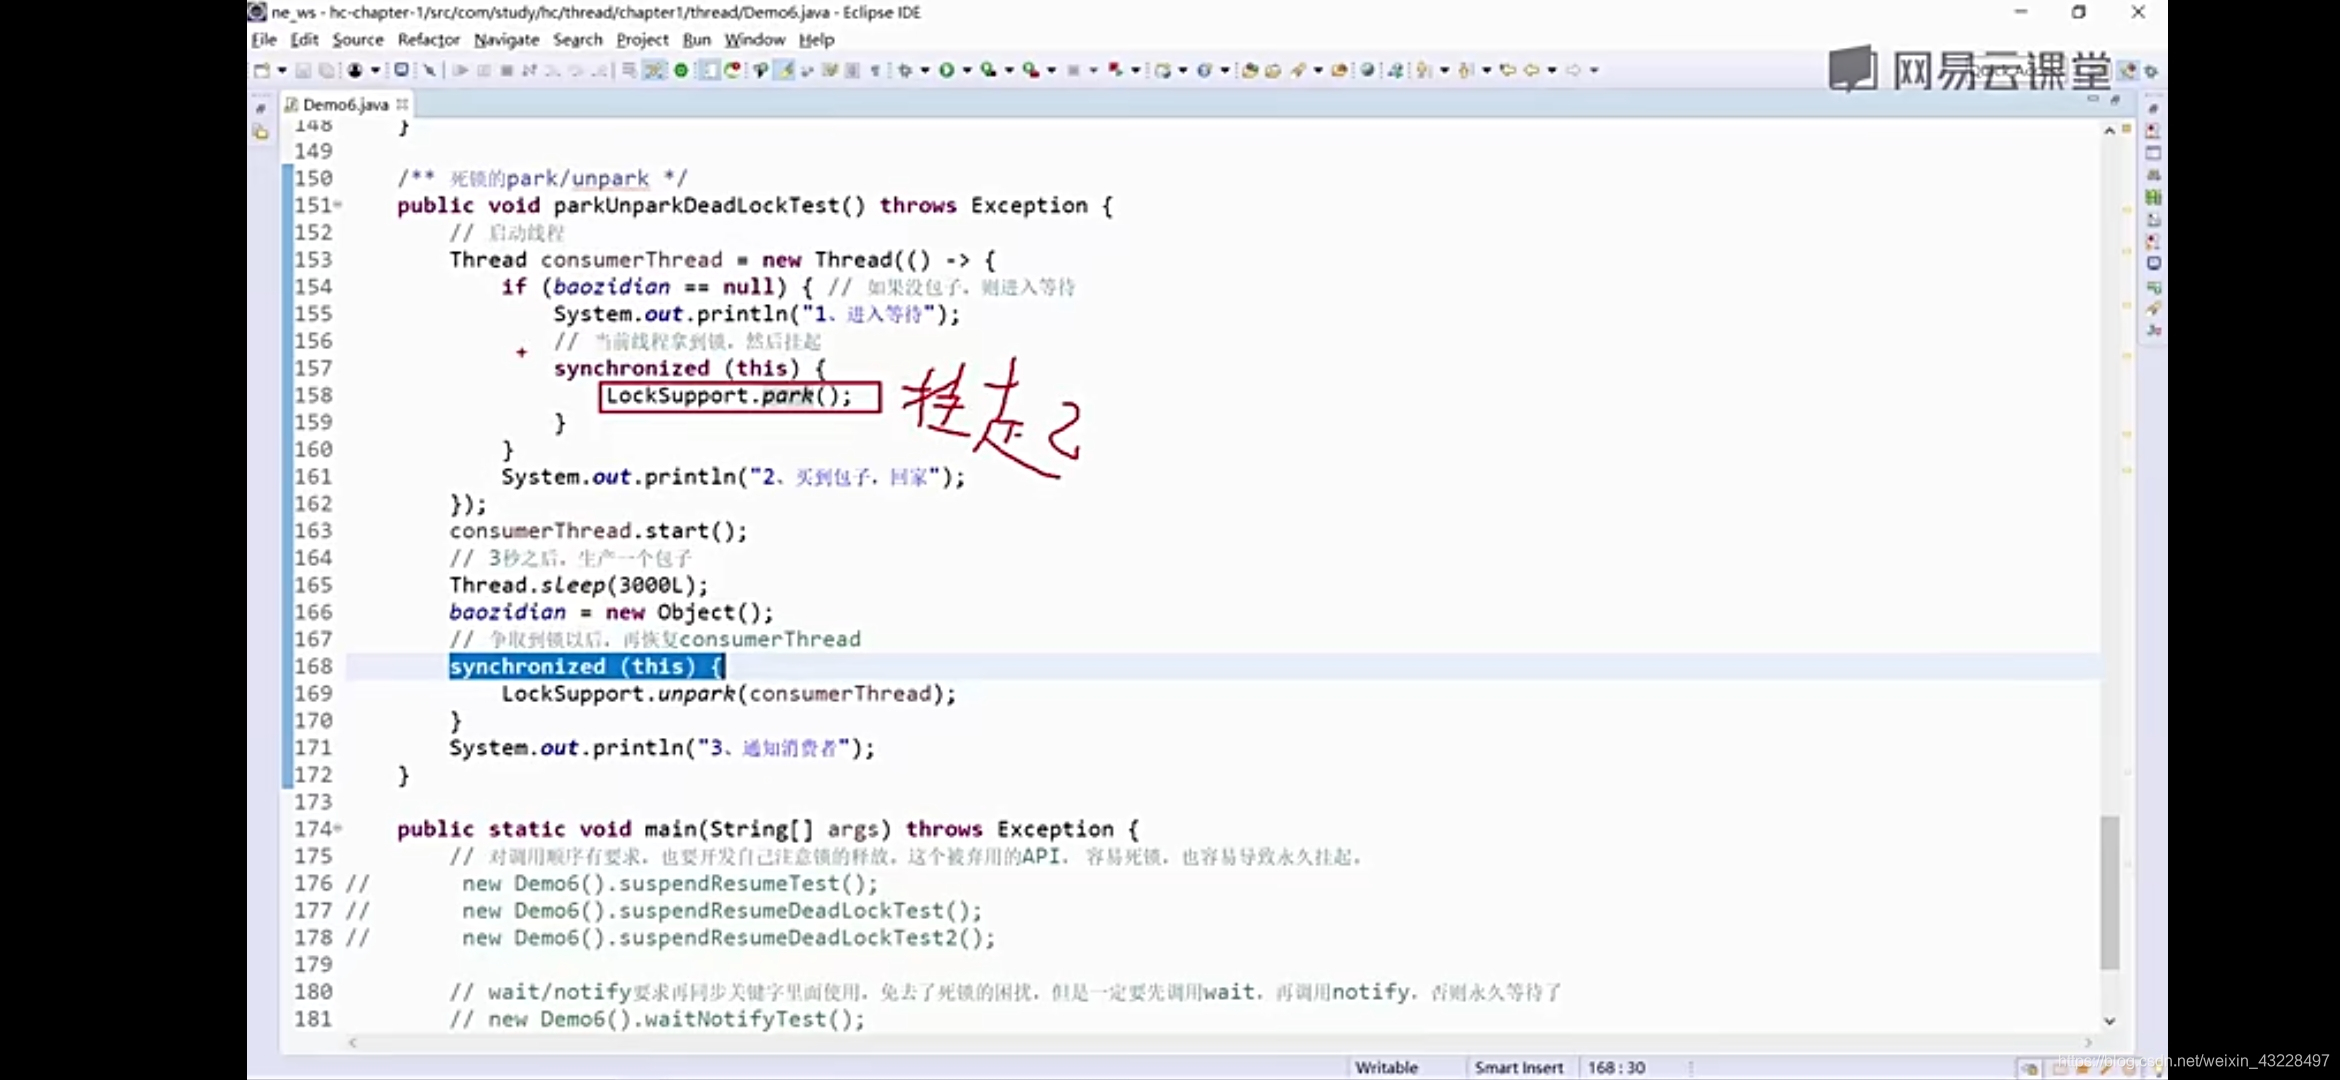Click the Step Return icon
The image size is (2340, 1080).
pyautogui.click(x=599, y=70)
